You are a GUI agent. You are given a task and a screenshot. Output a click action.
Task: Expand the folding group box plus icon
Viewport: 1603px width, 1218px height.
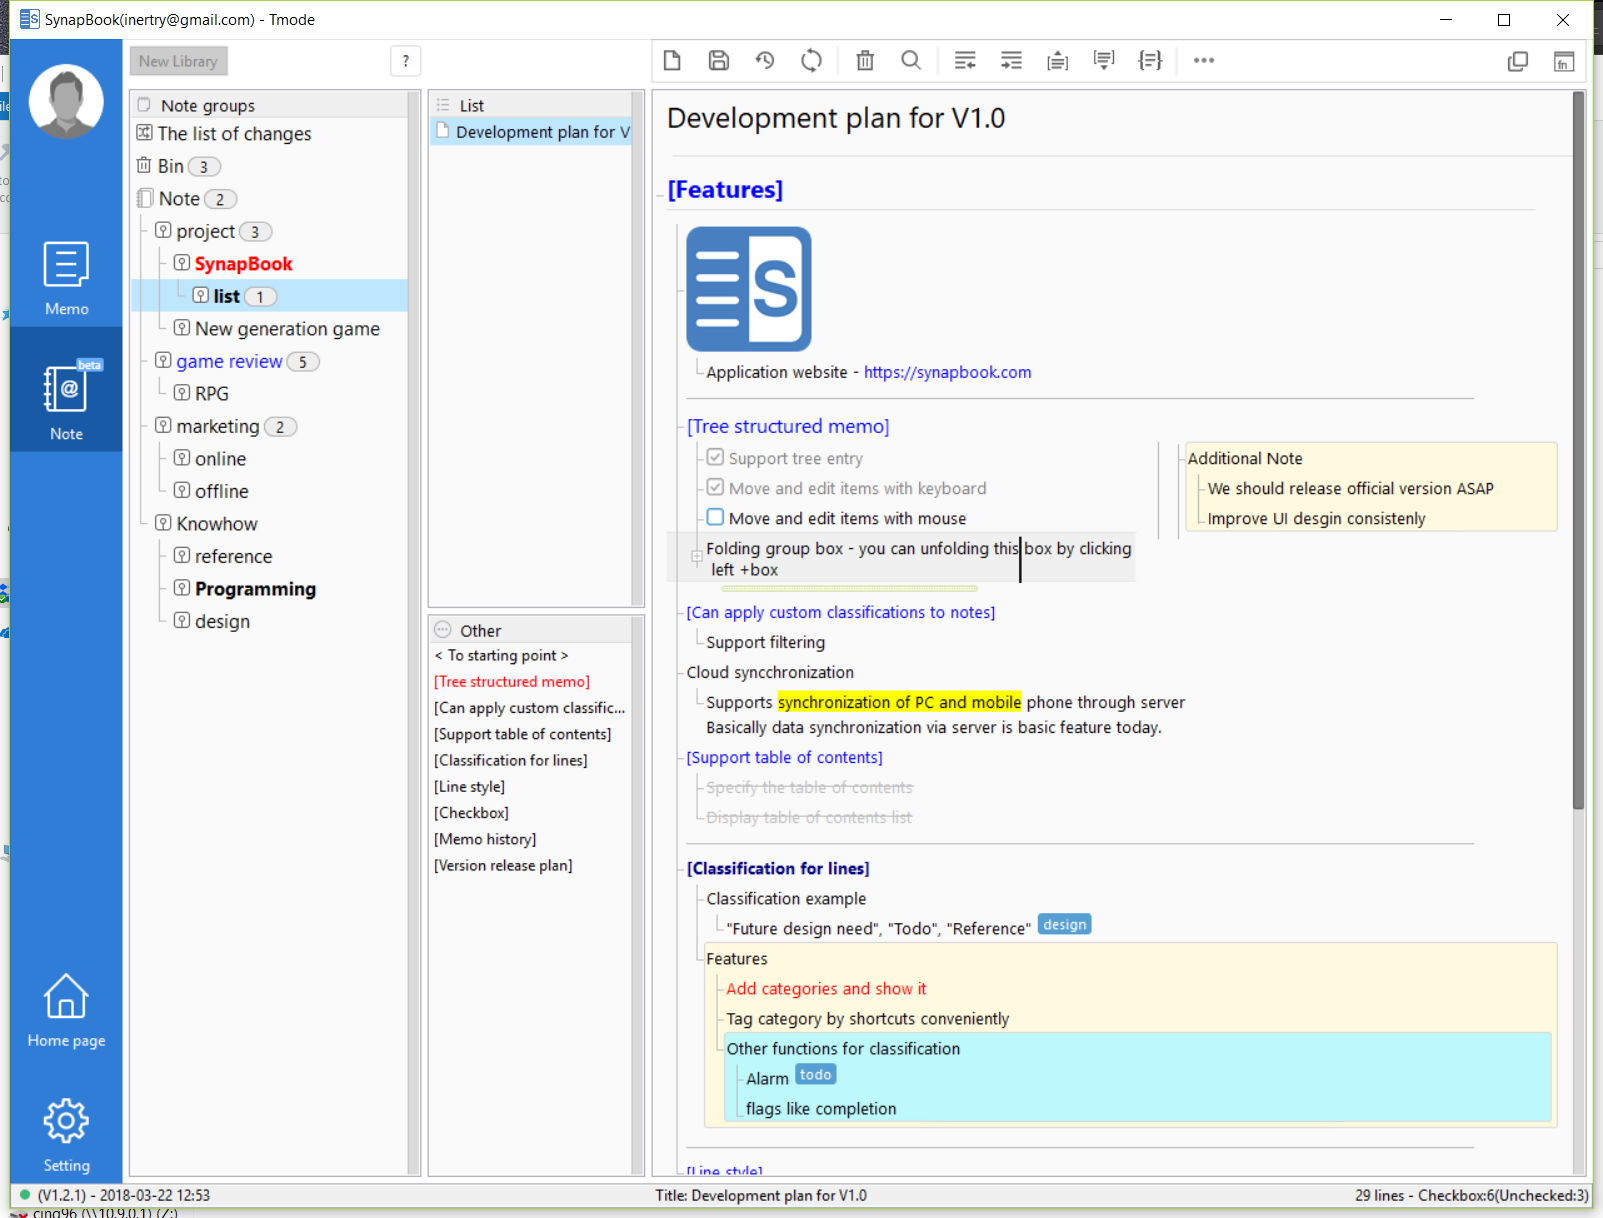(696, 557)
